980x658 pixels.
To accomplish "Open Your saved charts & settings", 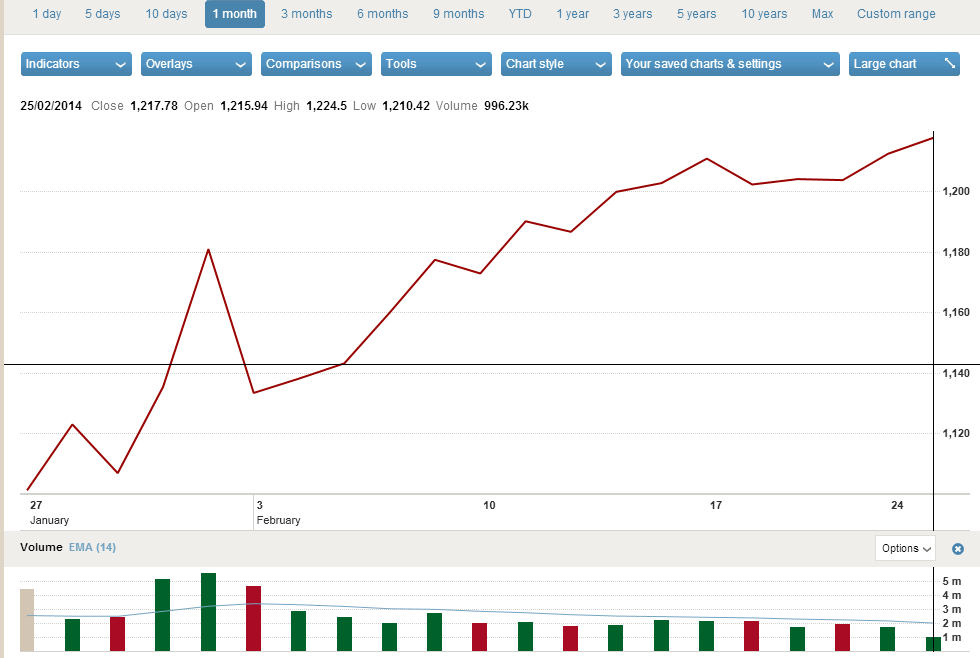I will (729, 64).
